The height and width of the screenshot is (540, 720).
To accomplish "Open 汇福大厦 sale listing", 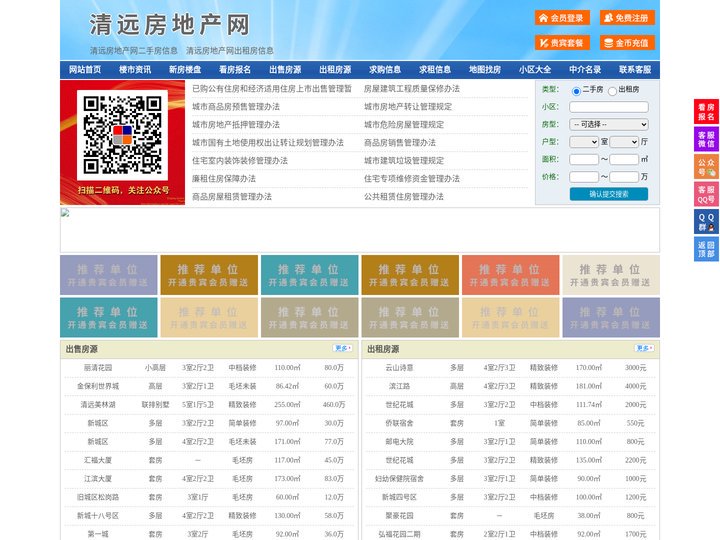I will pos(98,460).
